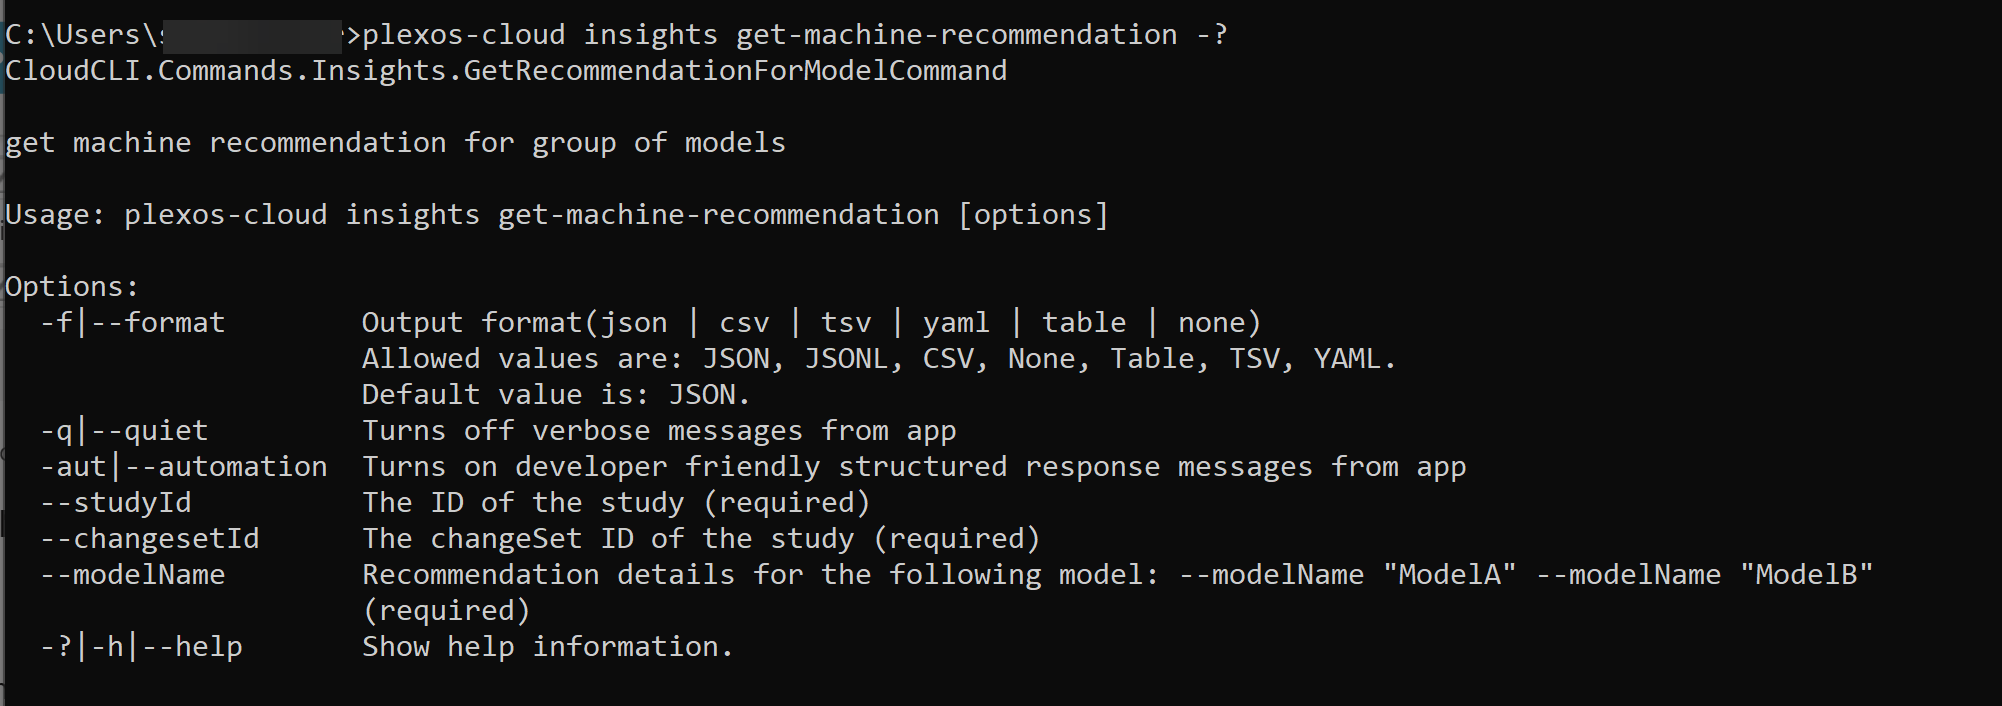The height and width of the screenshot is (706, 2002).
Task: Click the --modelName option label
Action: (x=132, y=574)
